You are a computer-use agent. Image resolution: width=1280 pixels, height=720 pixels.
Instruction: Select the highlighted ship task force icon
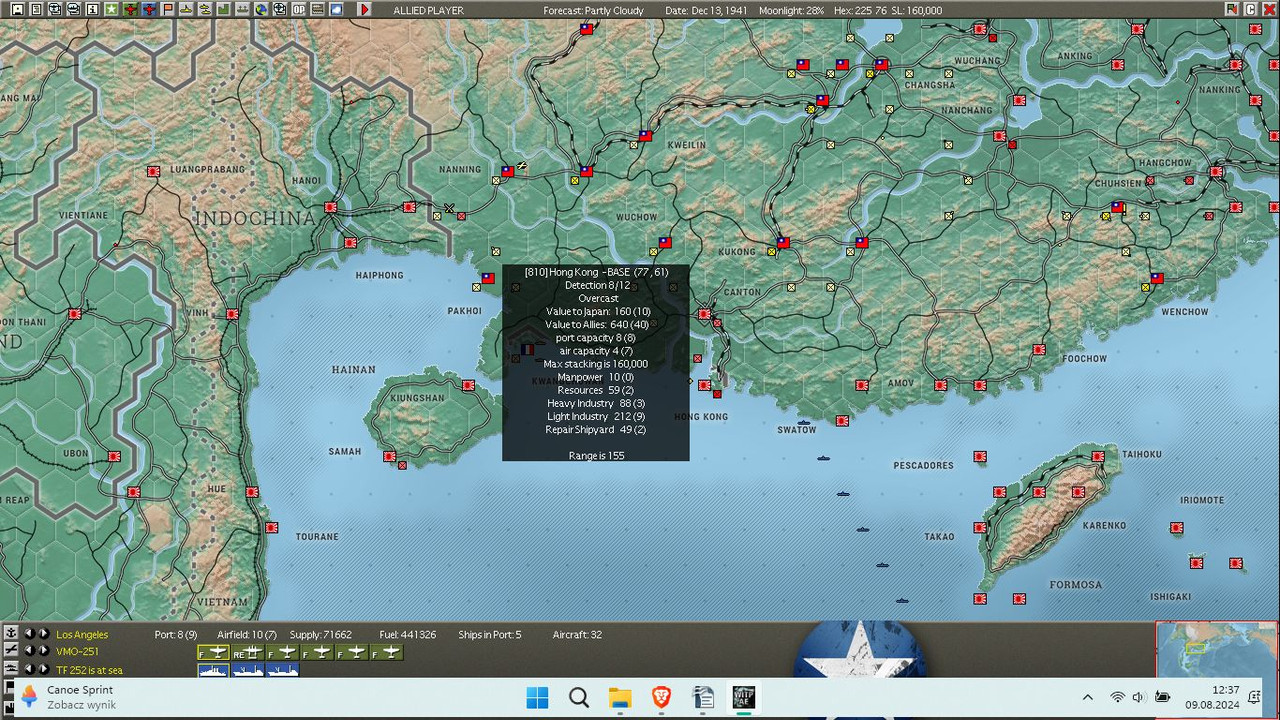pyautogui.click(x=213, y=670)
